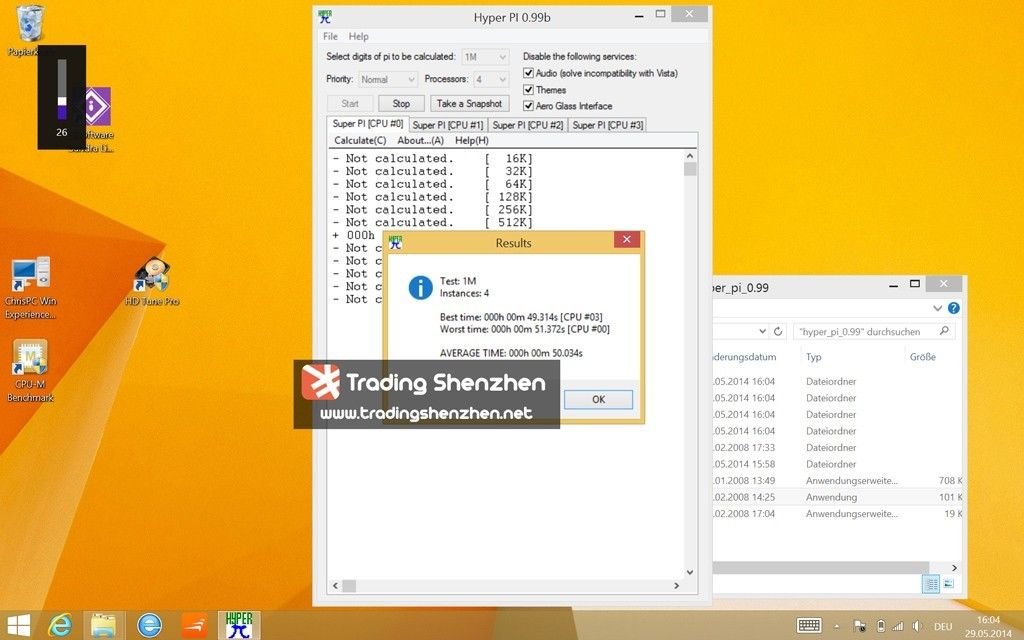Click the Stop button
The width and height of the screenshot is (1024, 640).
tap(402, 104)
